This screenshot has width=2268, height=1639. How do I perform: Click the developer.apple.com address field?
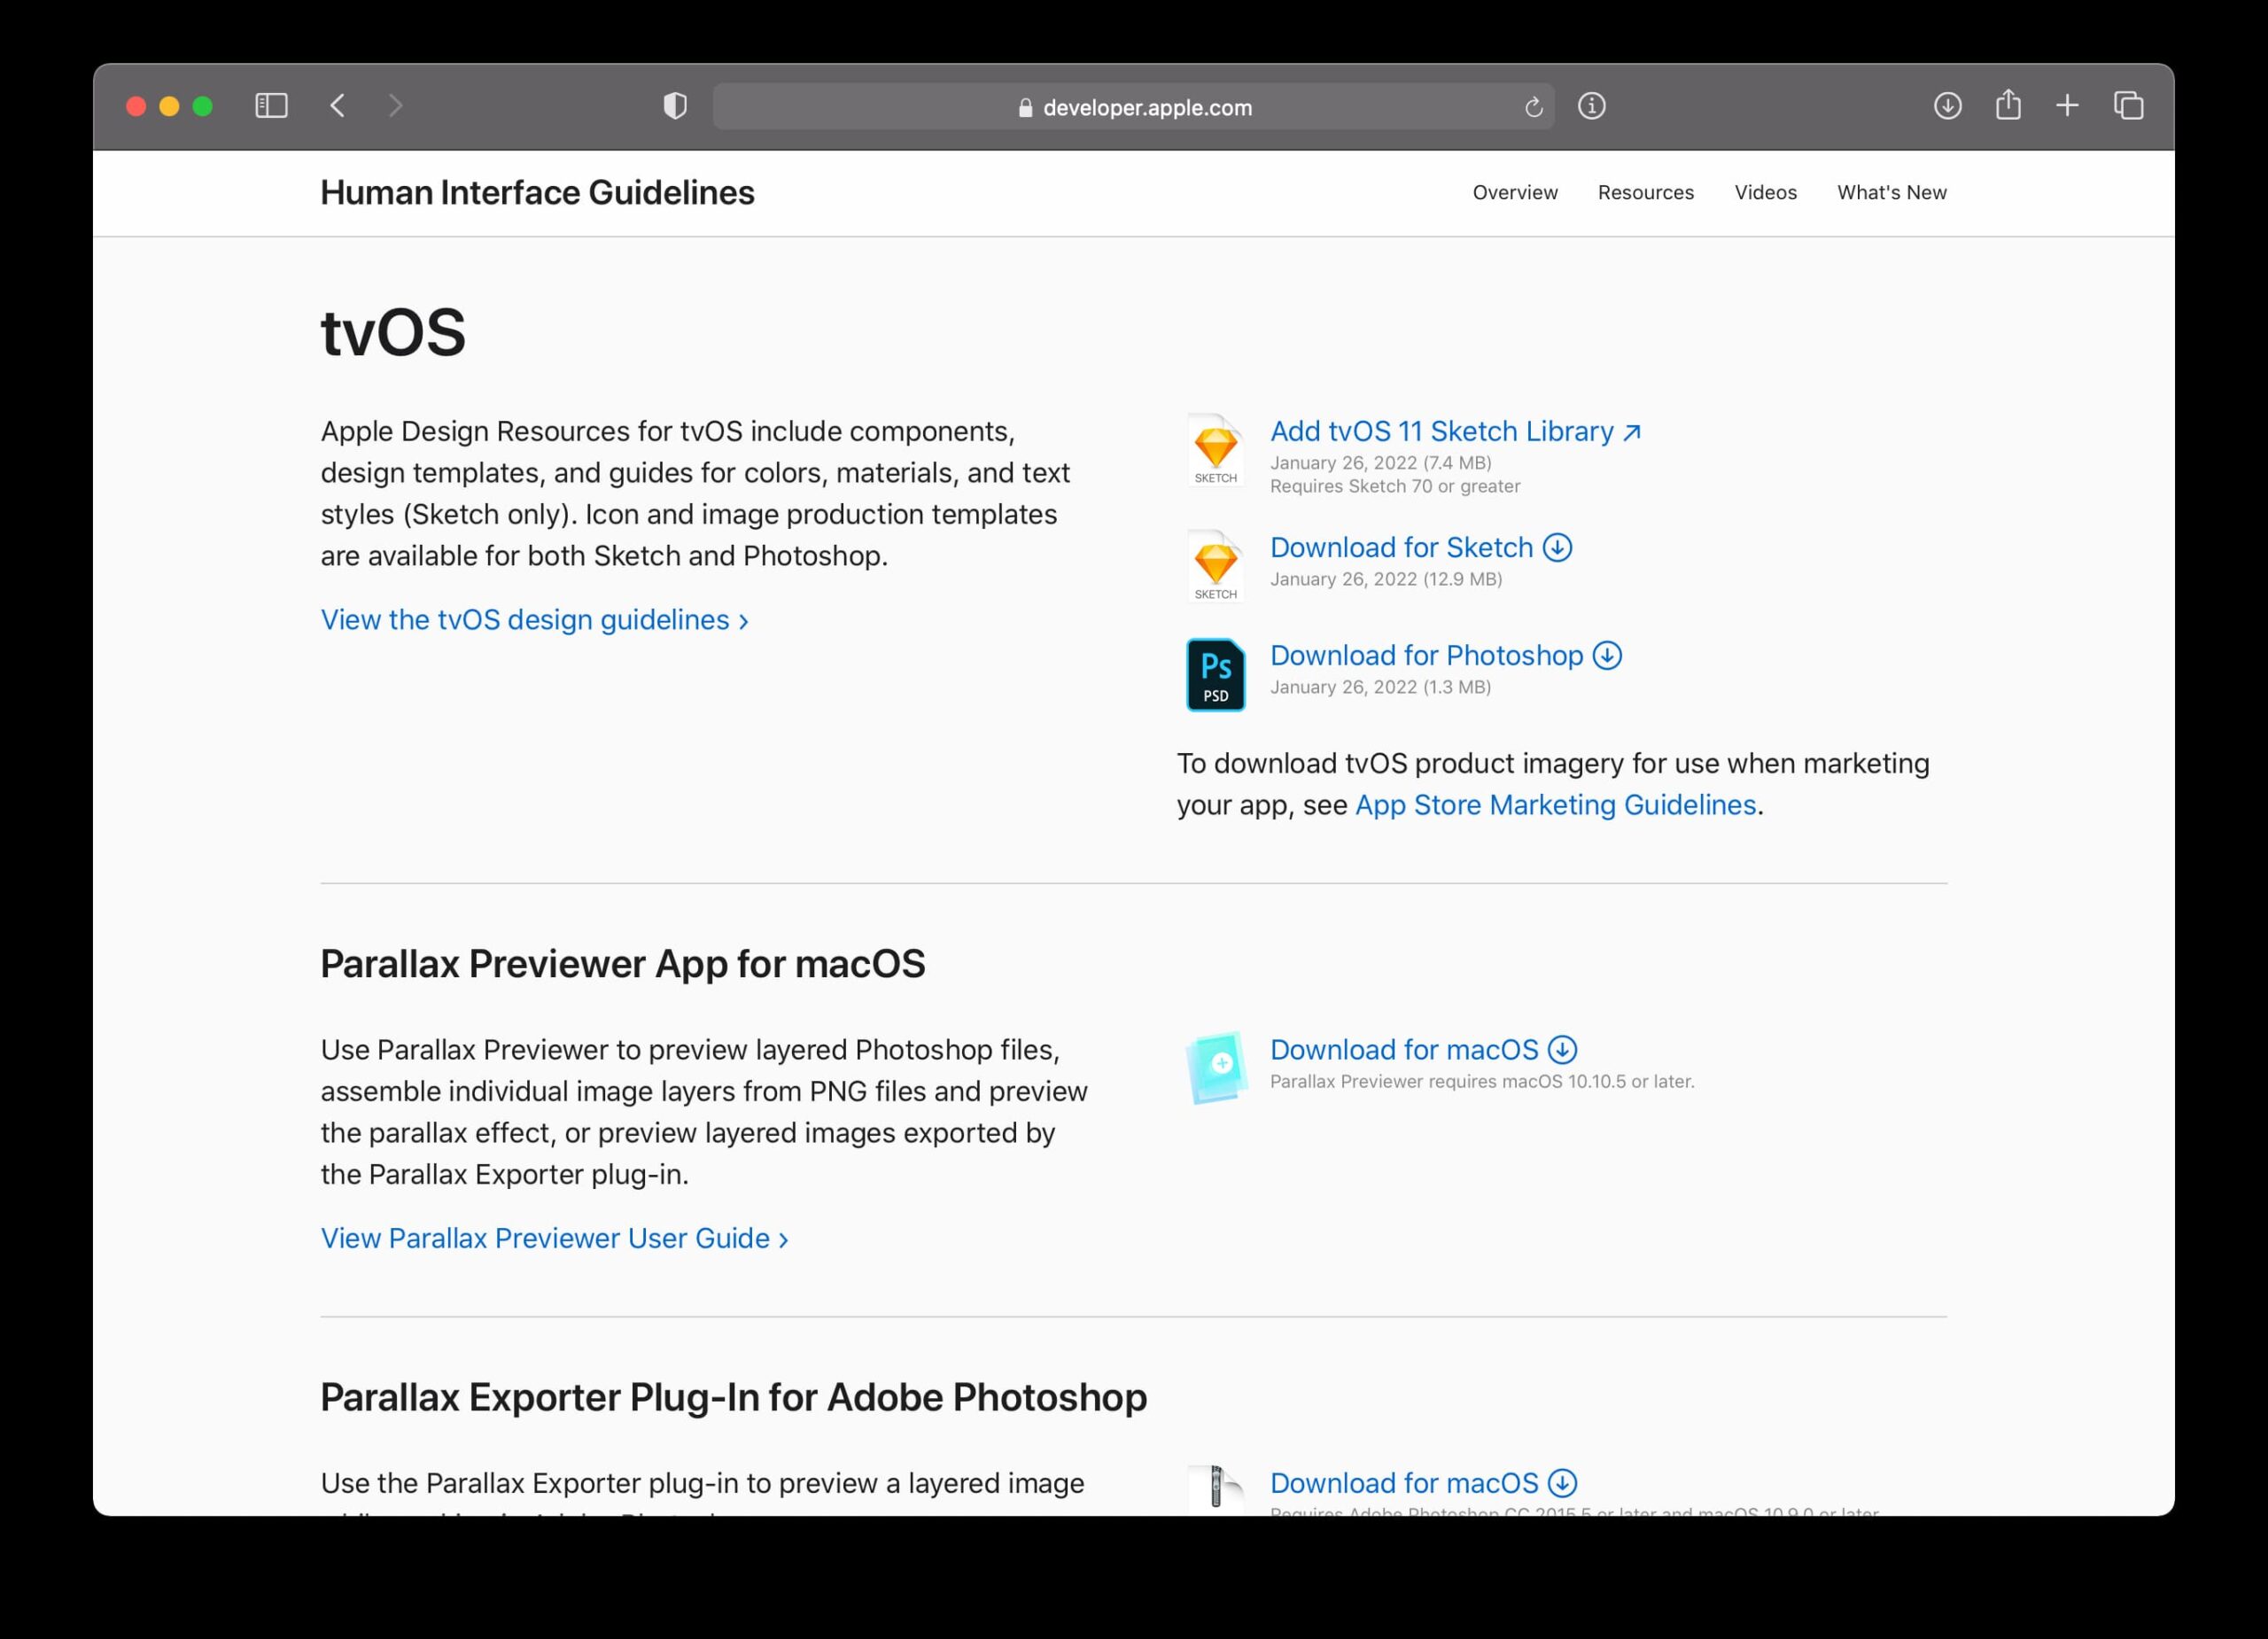[x=1133, y=107]
